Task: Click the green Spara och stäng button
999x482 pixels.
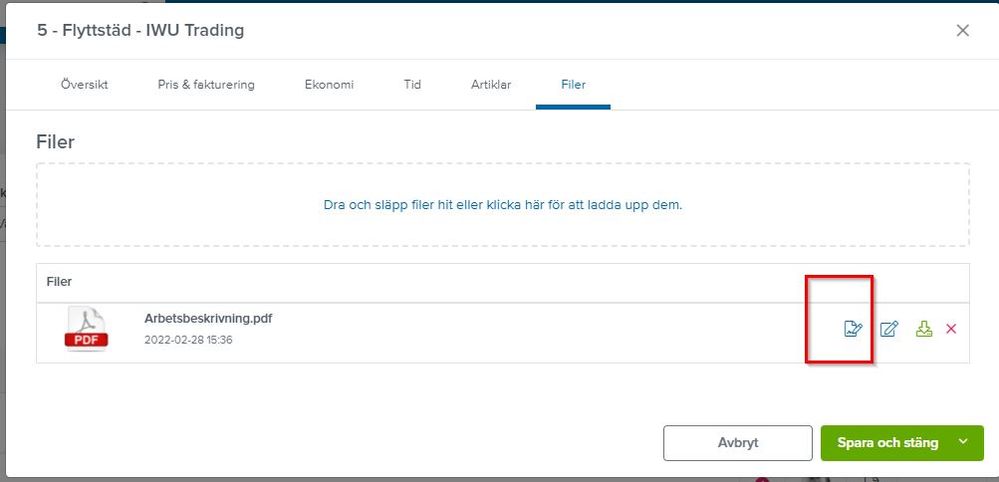Action: [x=888, y=443]
